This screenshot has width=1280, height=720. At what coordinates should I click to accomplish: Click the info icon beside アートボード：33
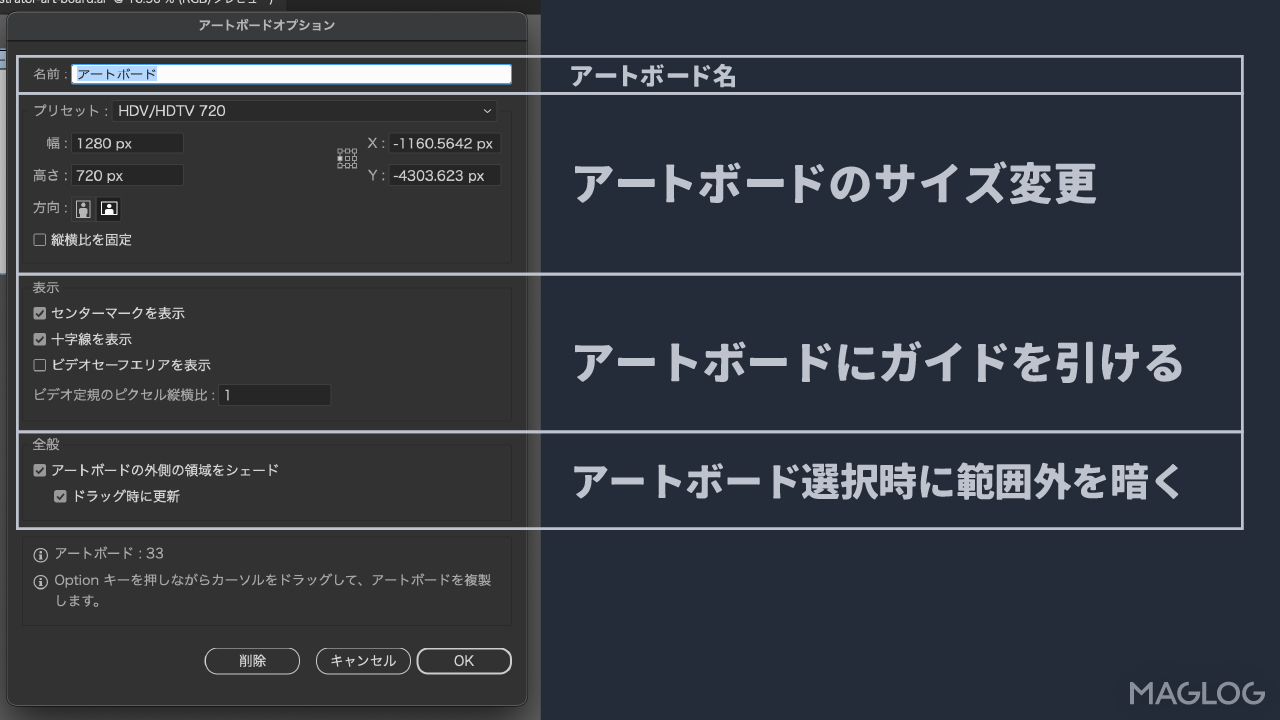(x=39, y=553)
